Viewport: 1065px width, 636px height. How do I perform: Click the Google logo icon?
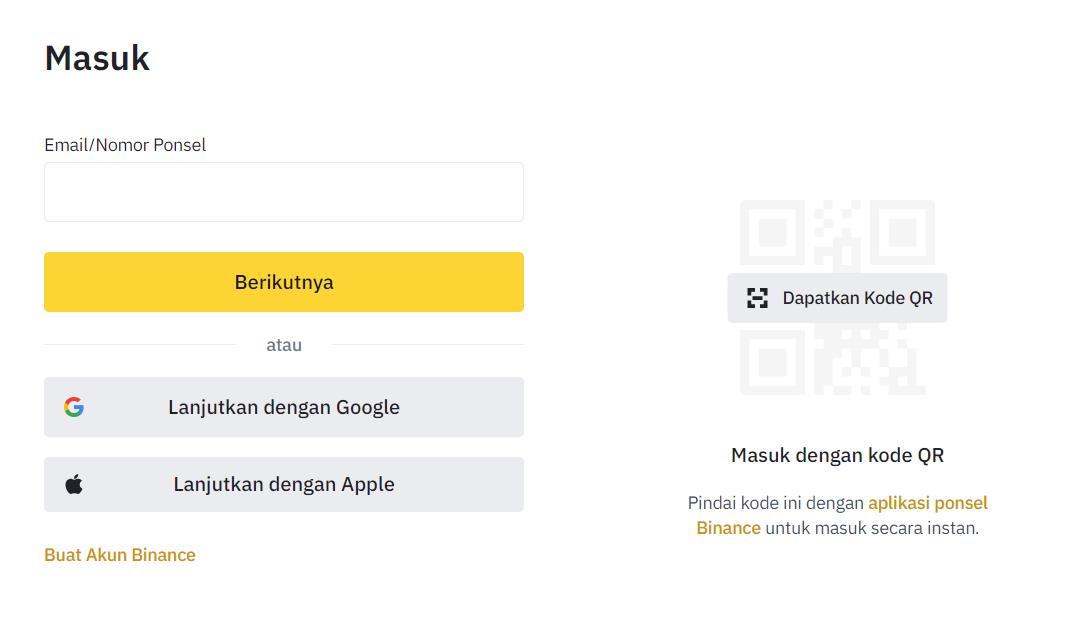point(74,407)
